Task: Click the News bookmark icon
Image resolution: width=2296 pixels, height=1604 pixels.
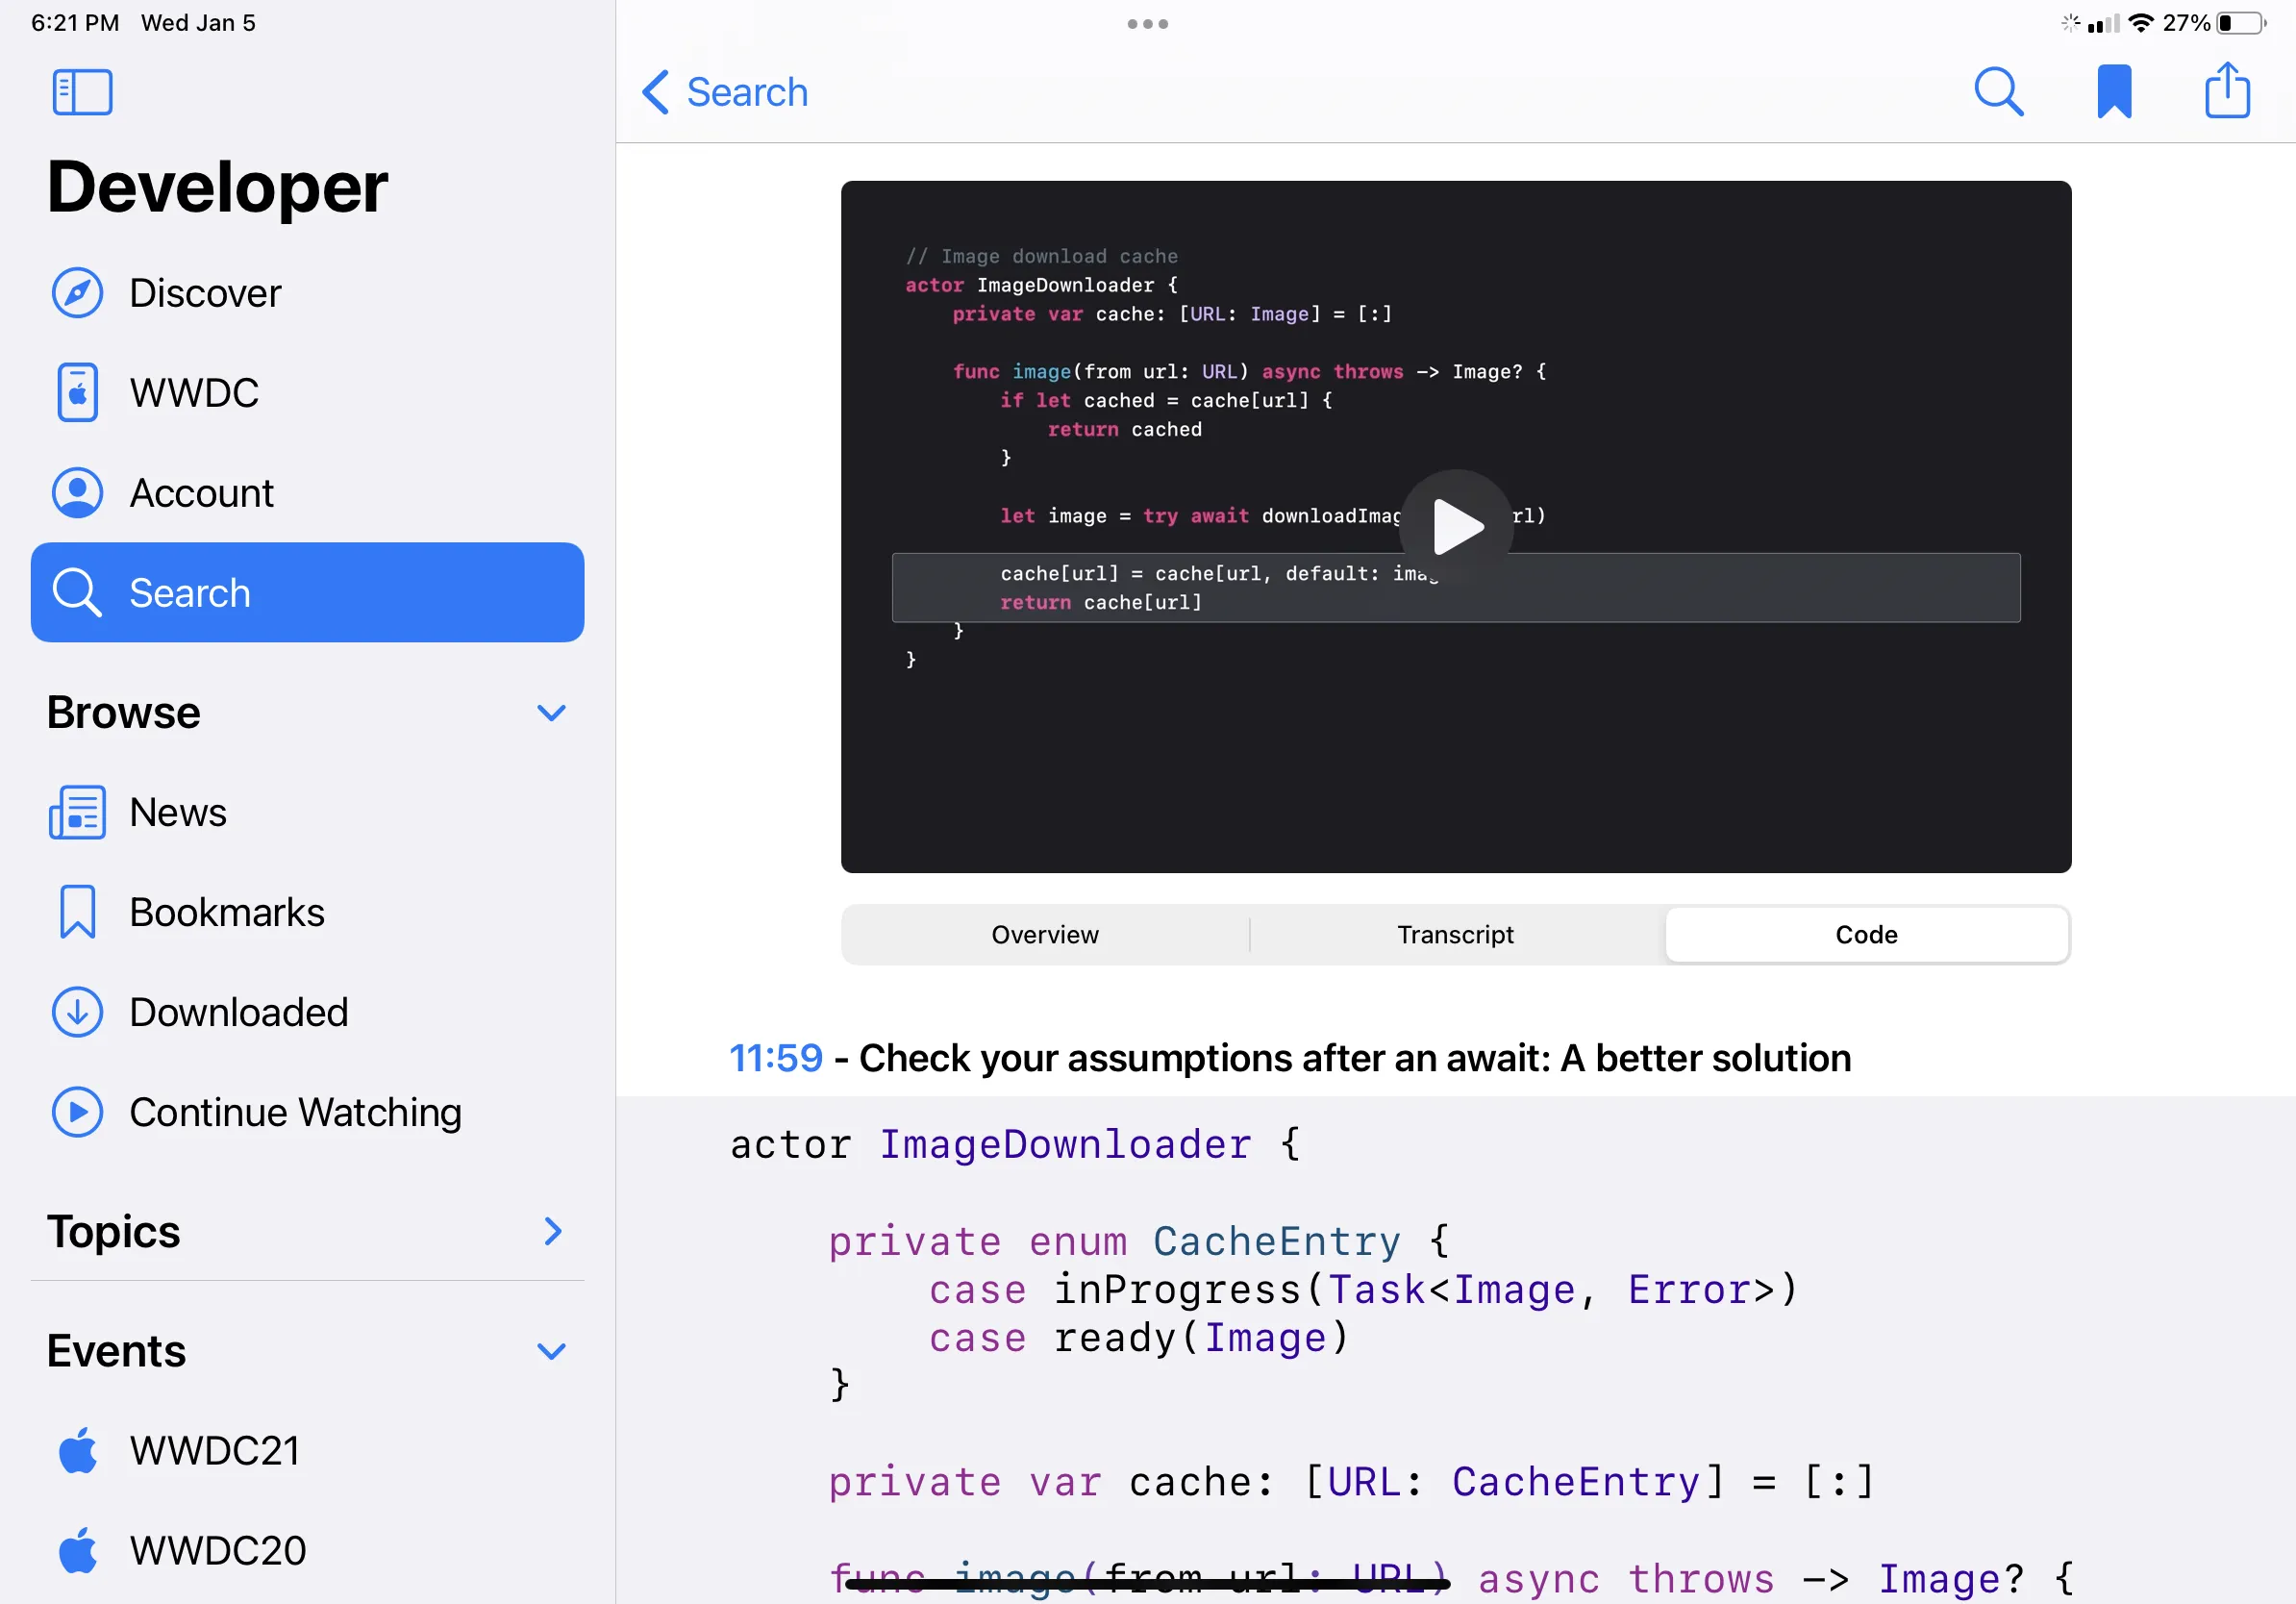Action: (79, 812)
